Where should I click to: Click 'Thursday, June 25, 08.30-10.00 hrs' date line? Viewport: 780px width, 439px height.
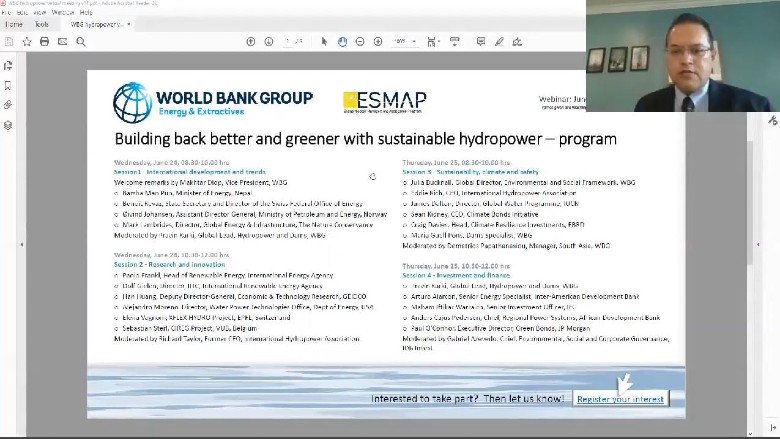click(456, 163)
